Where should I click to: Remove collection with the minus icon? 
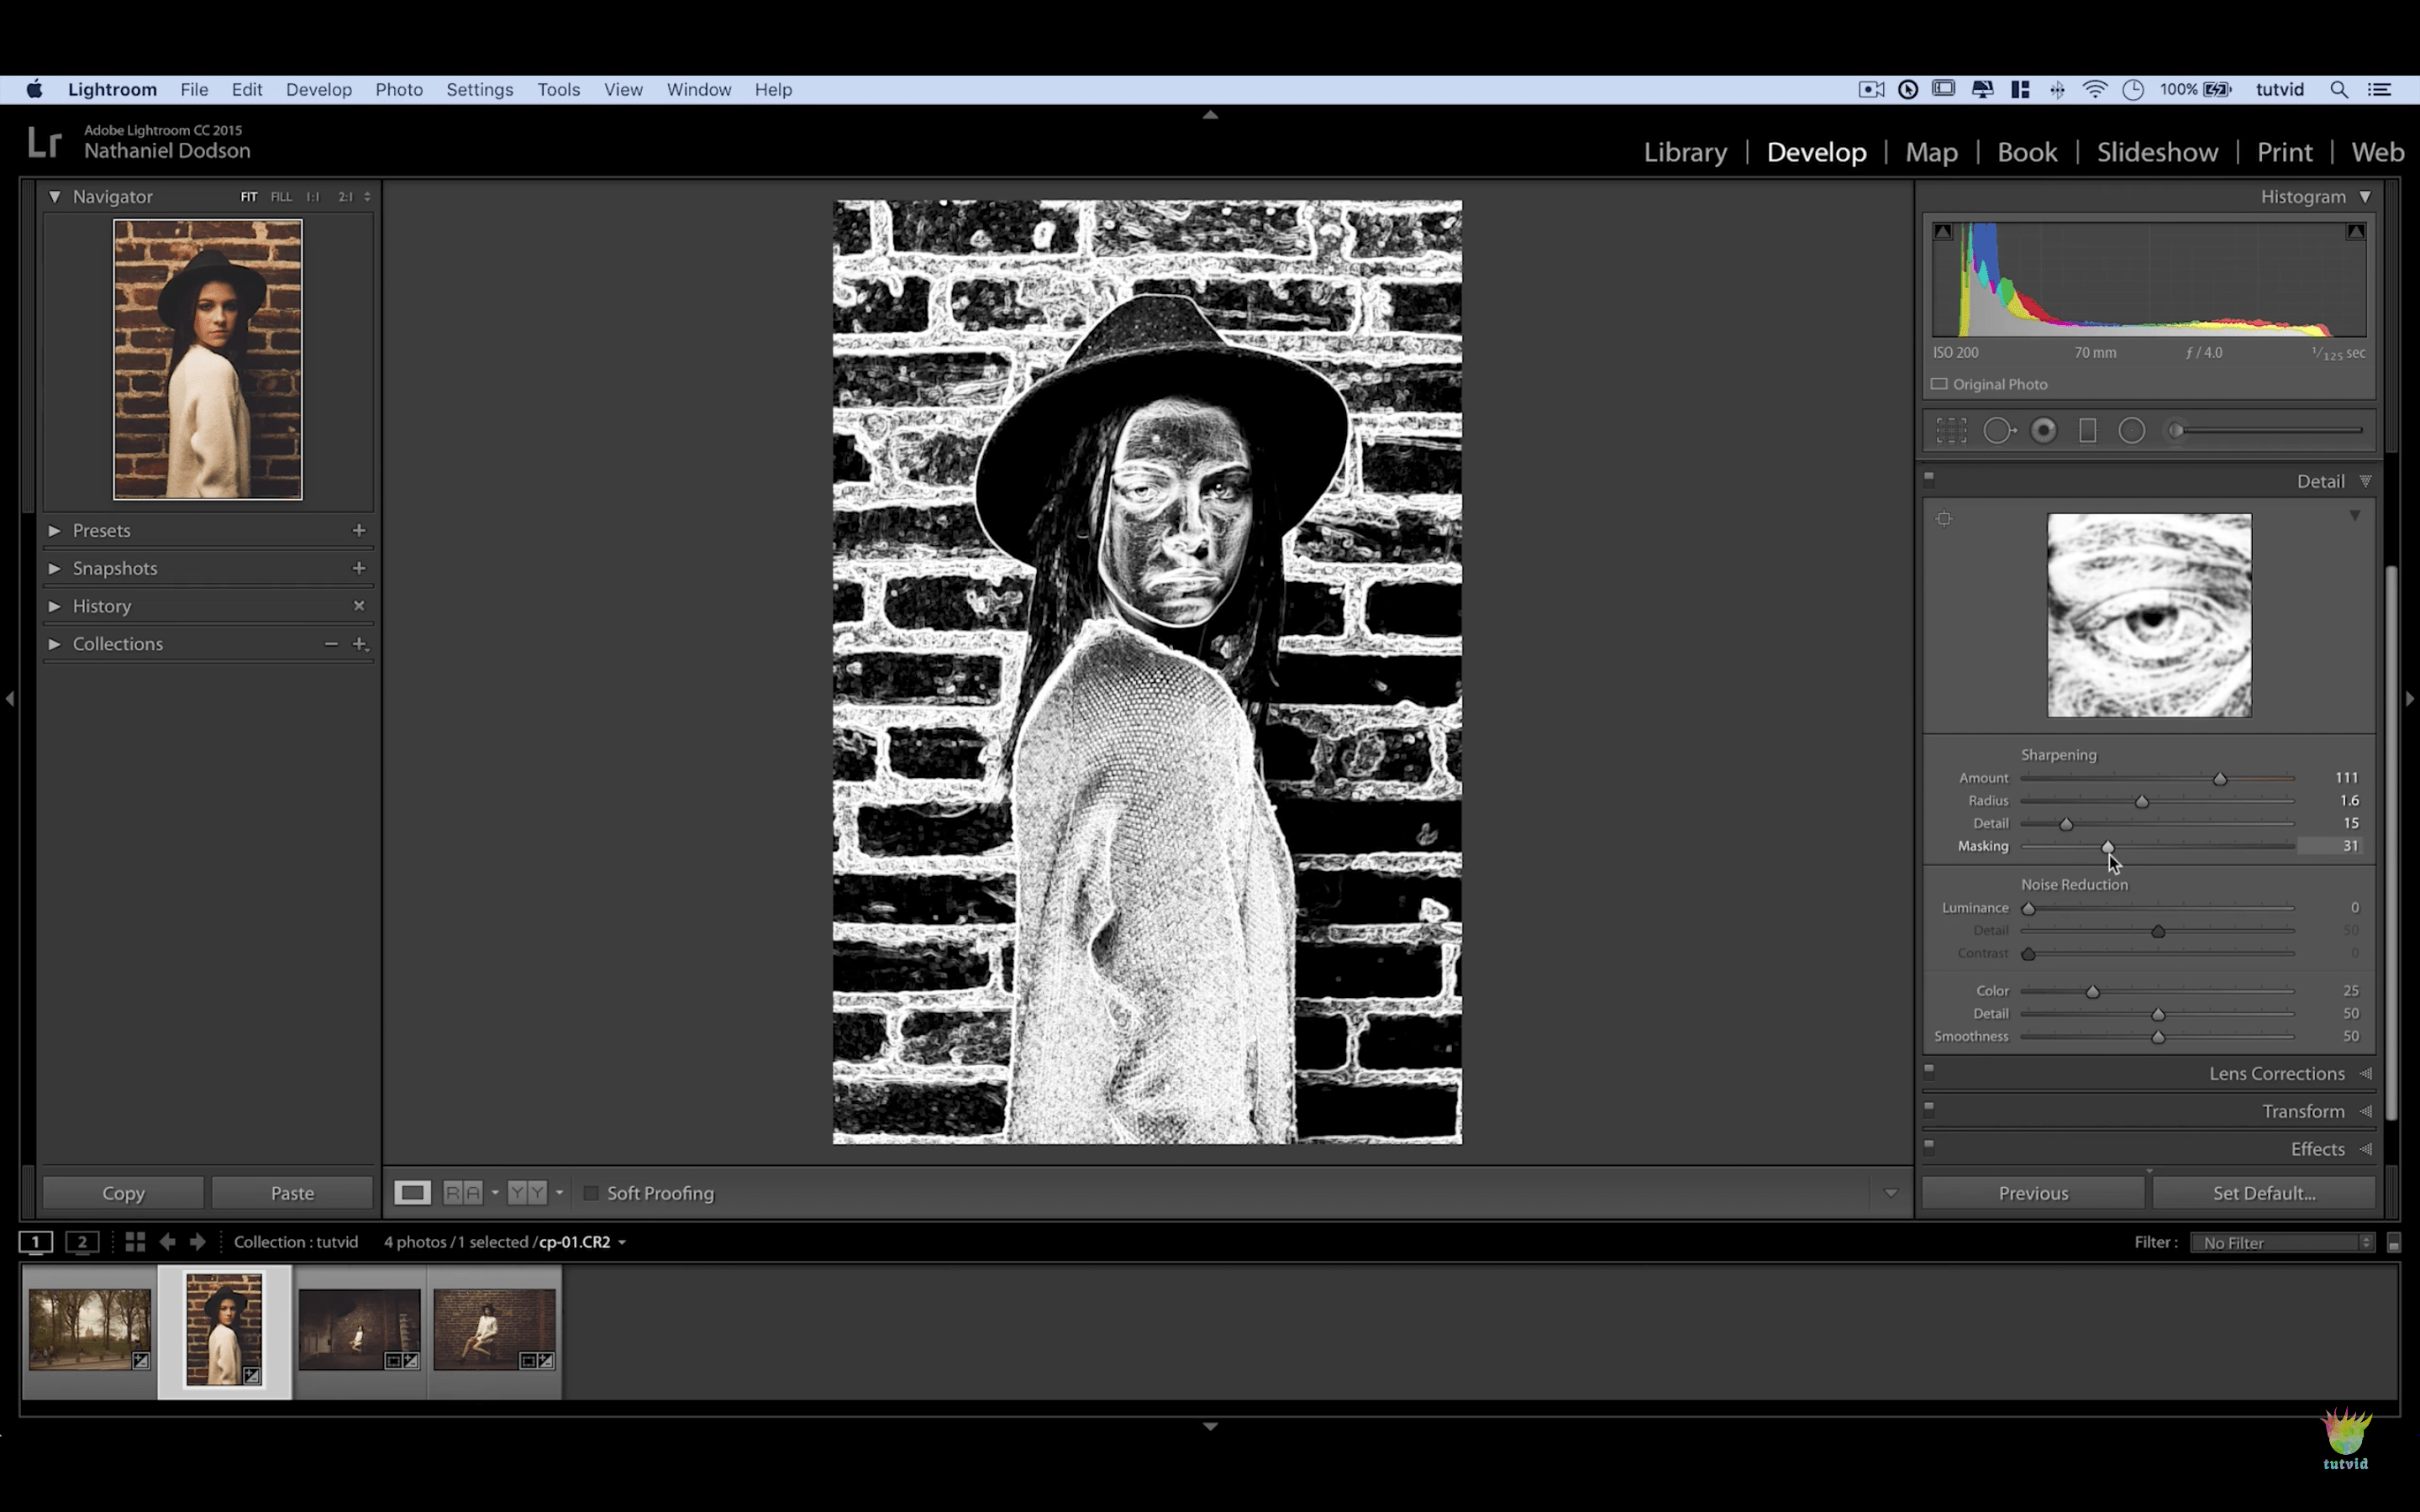pyautogui.click(x=331, y=644)
